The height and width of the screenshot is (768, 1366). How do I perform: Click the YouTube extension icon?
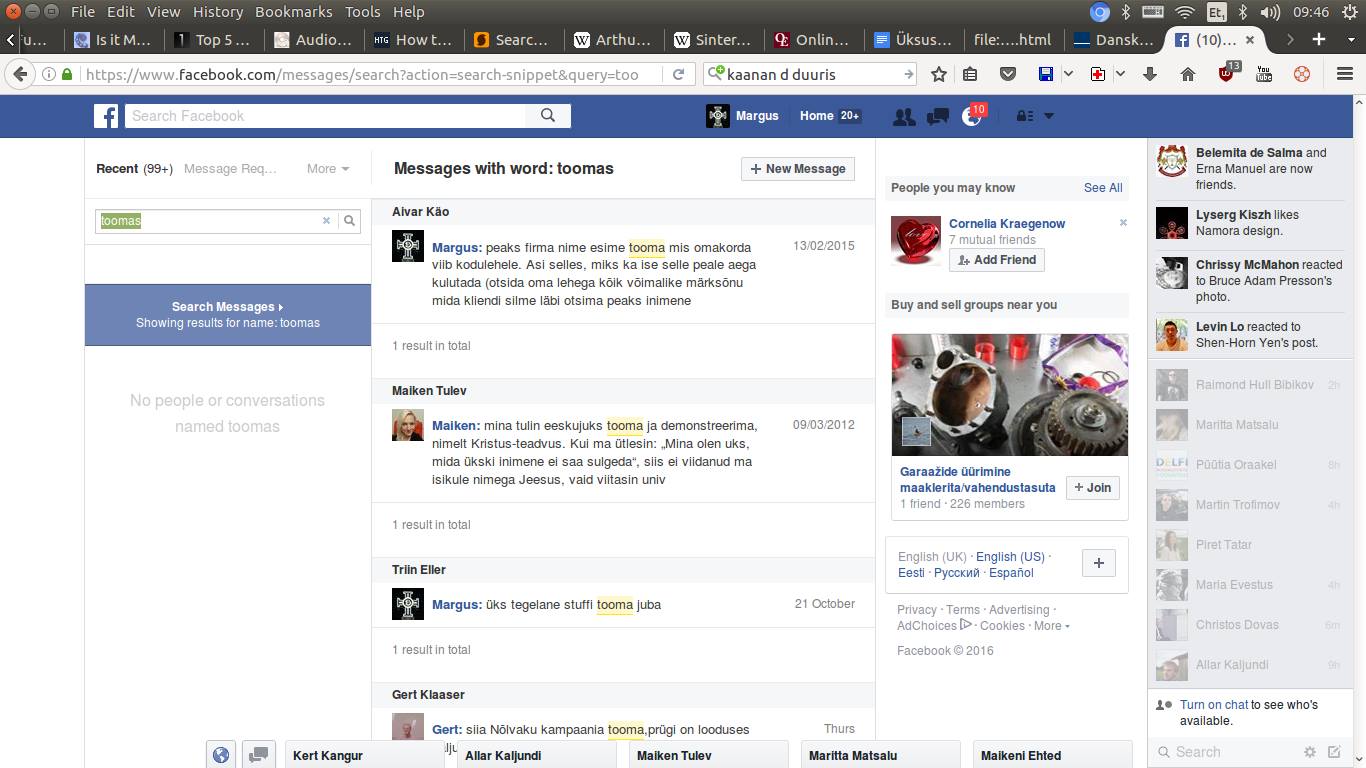point(1264,74)
